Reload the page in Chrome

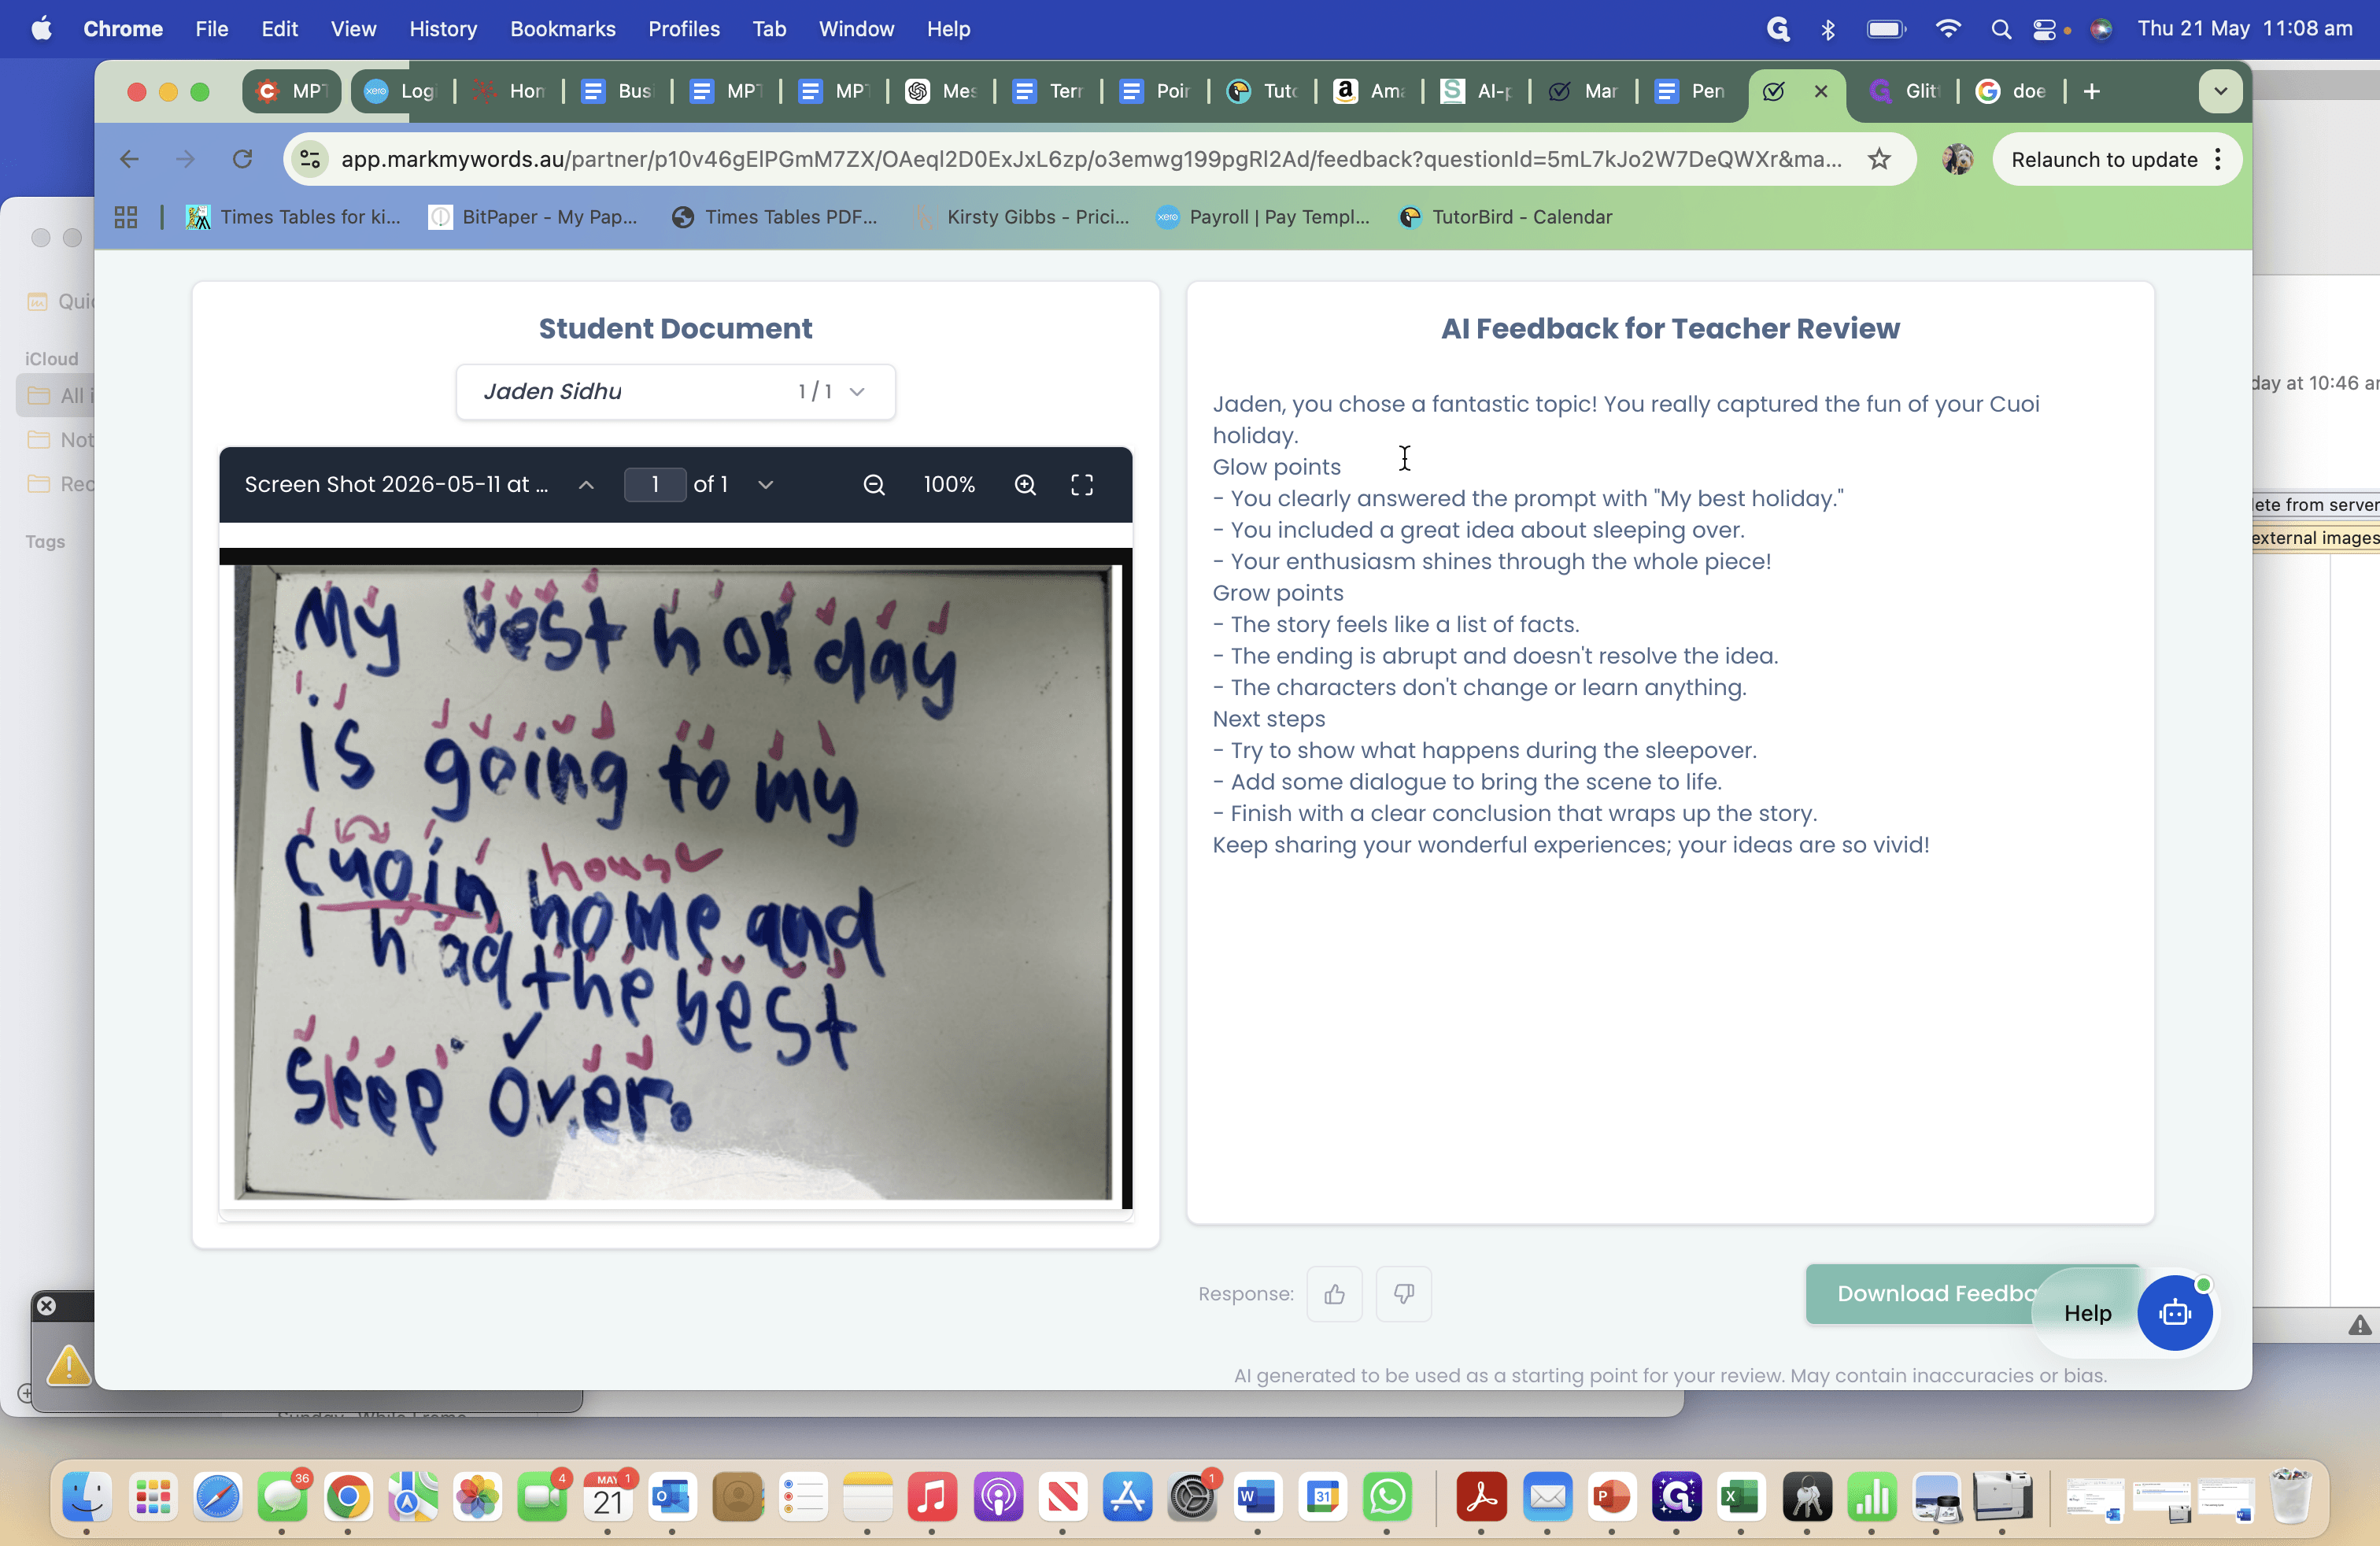242,159
